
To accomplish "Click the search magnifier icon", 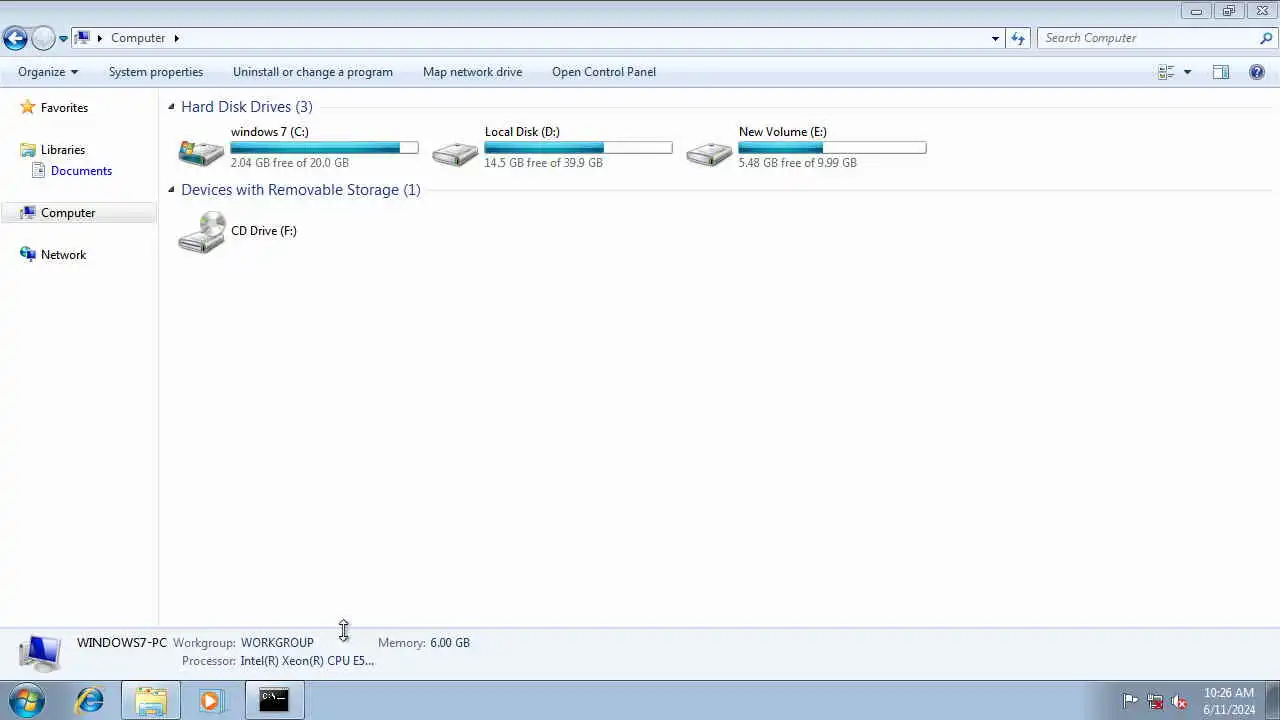I will click(x=1266, y=38).
